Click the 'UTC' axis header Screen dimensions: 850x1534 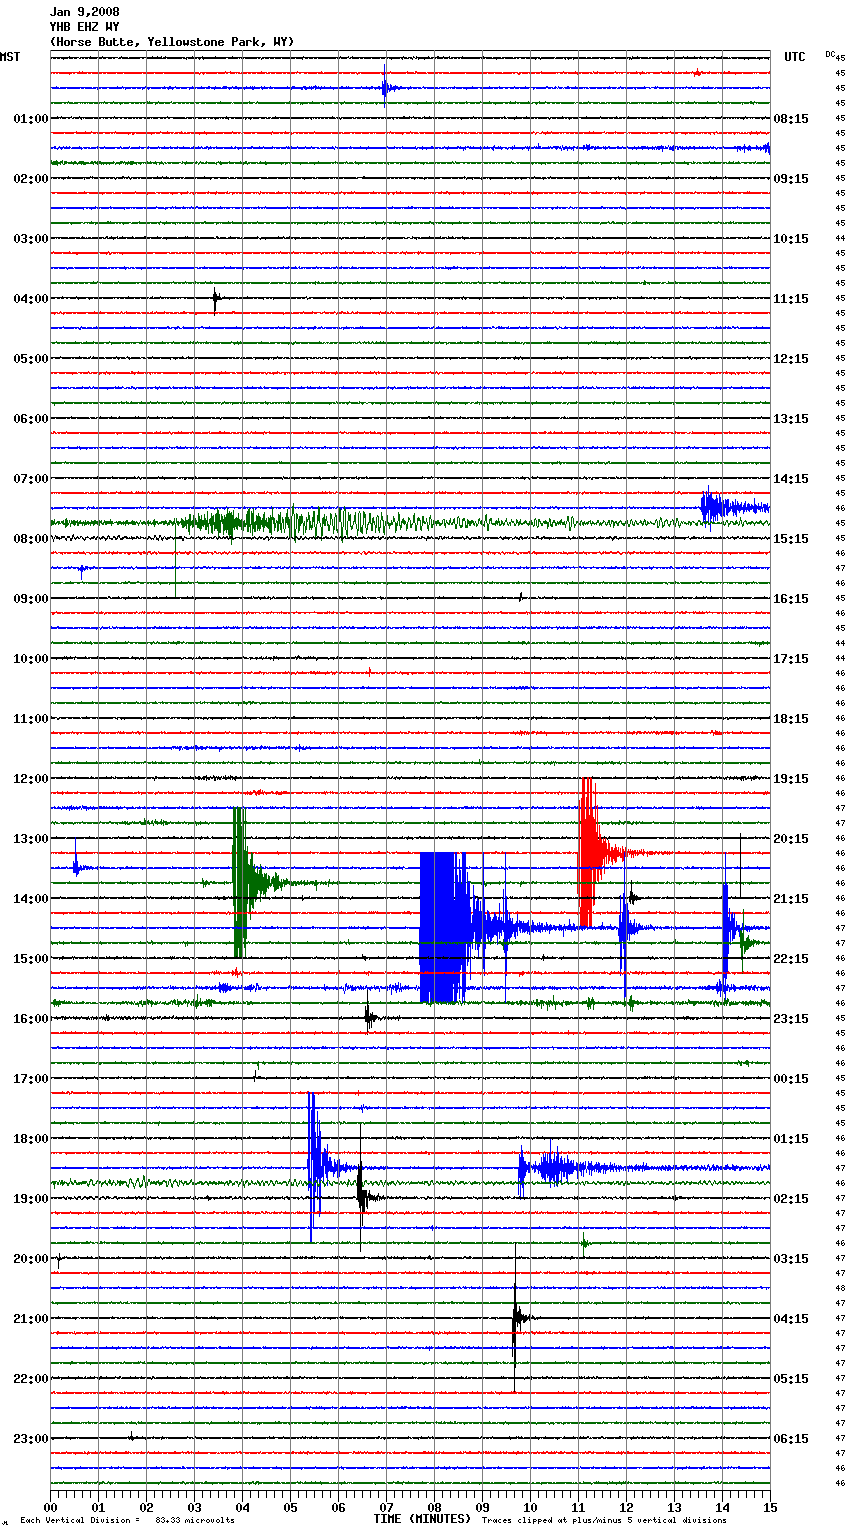click(x=795, y=57)
